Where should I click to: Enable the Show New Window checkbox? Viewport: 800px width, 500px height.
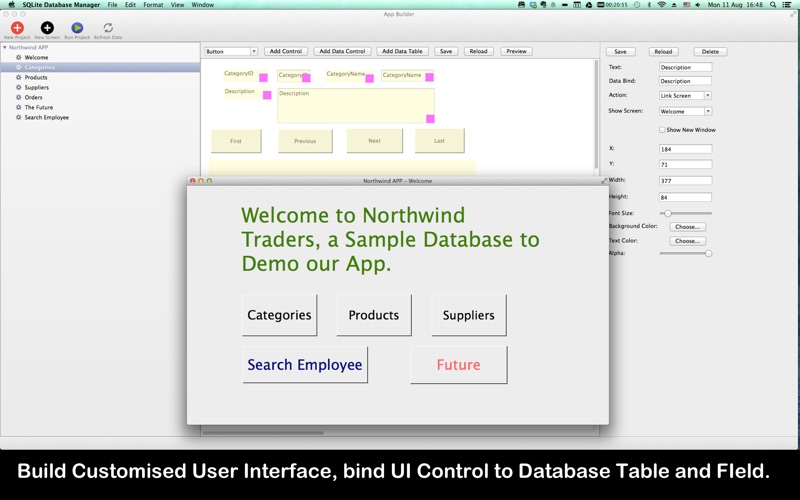click(x=662, y=130)
